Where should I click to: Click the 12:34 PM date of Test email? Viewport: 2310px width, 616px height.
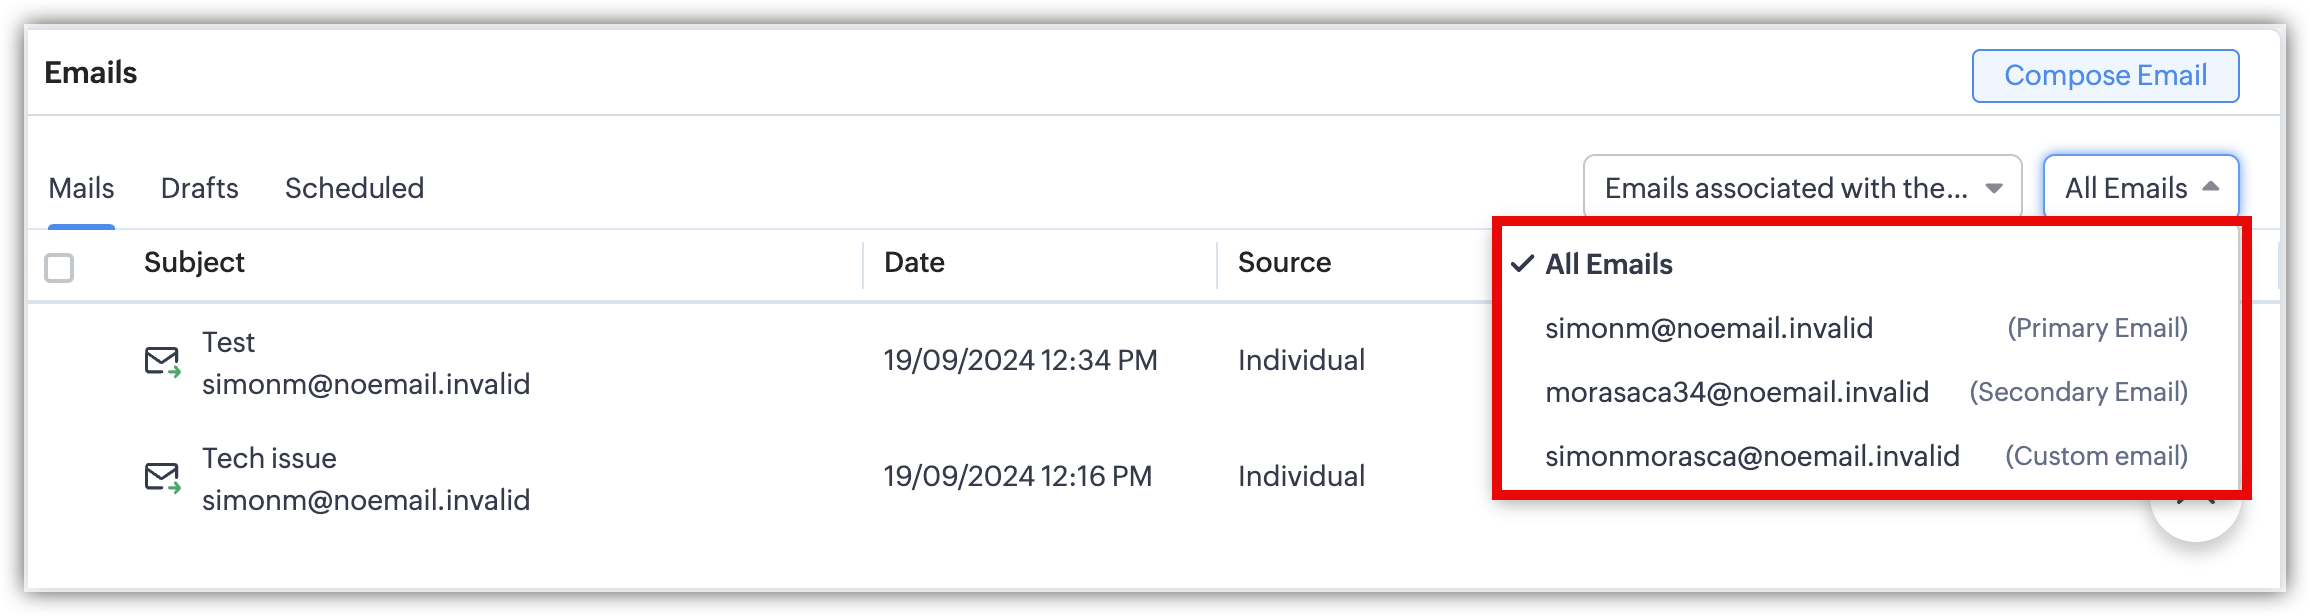click(x=1019, y=361)
